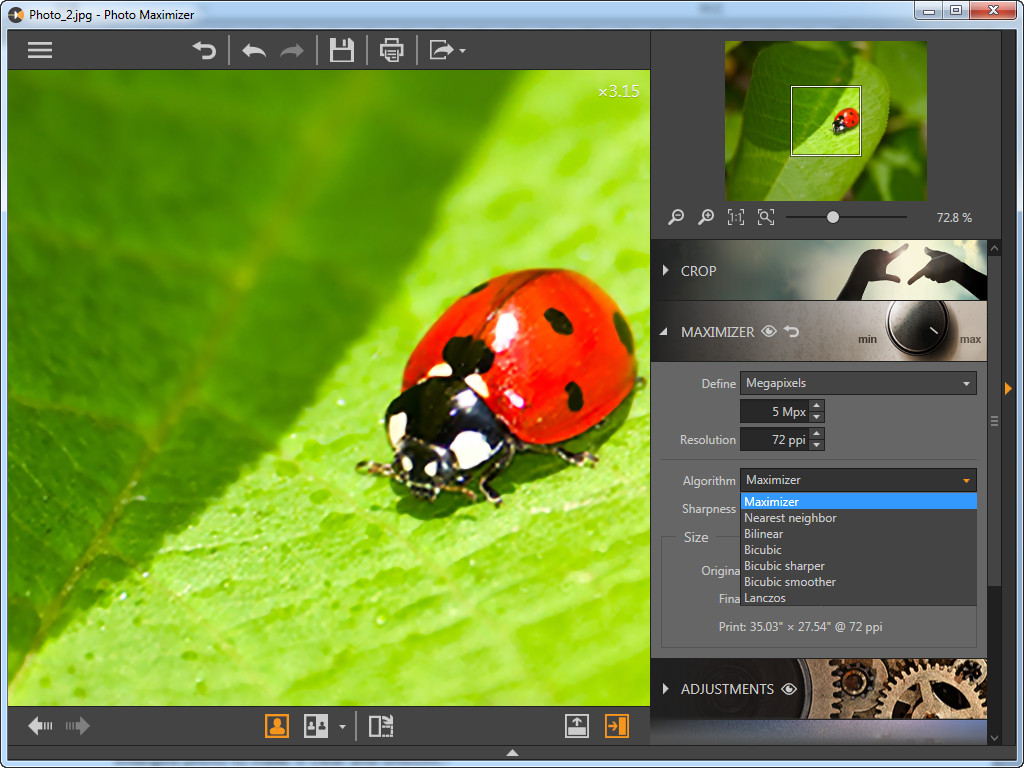Open the hamburger main menu
1024x768 pixels.
(x=40, y=50)
